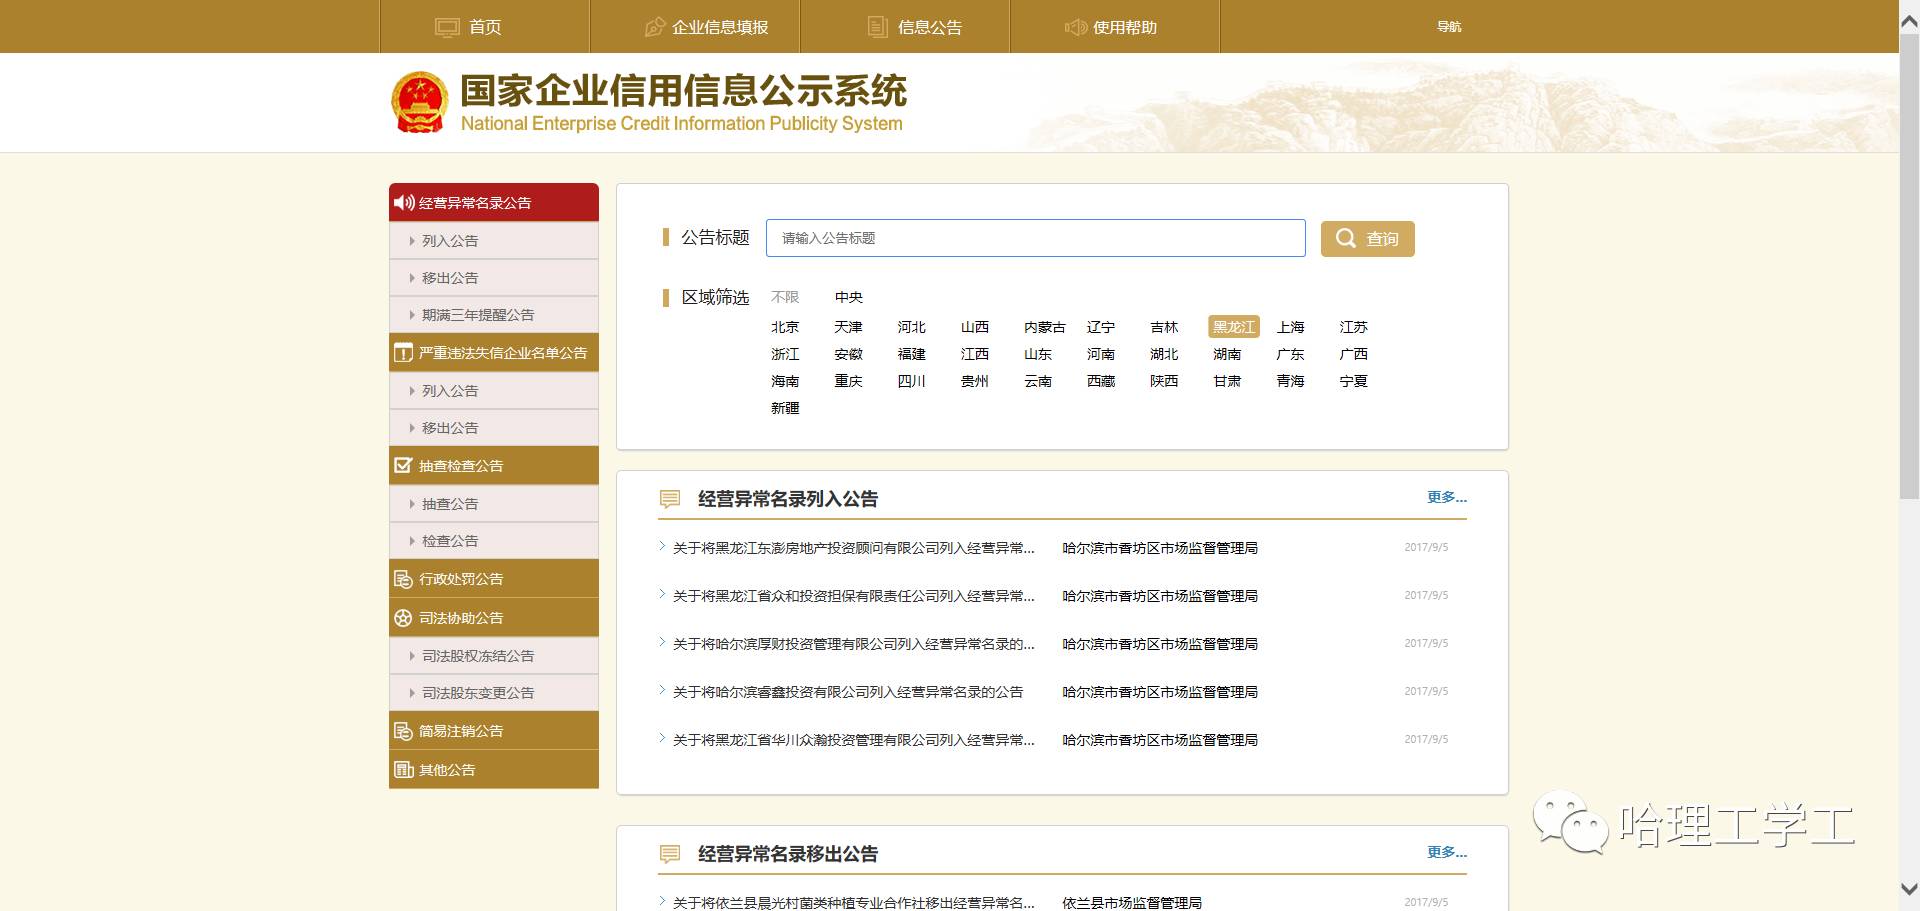Open the 其他公告 sidebar section

coord(494,770)
